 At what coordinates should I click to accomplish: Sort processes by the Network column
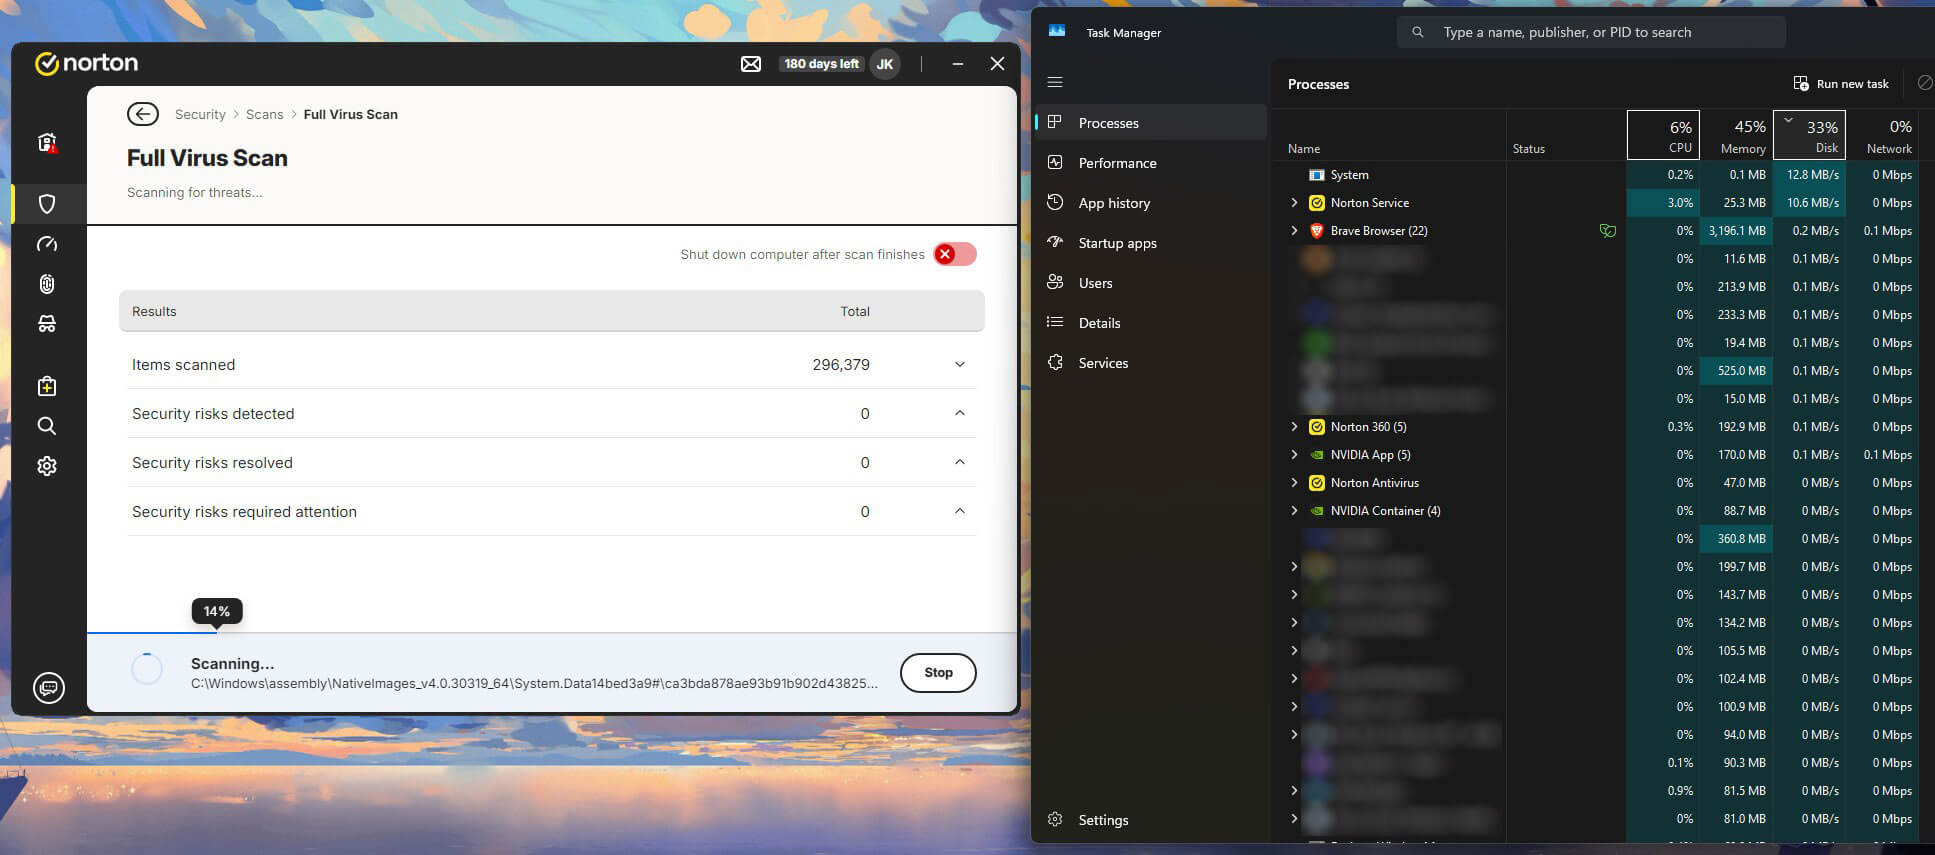pyautogui.click(x=1882, y=135)
